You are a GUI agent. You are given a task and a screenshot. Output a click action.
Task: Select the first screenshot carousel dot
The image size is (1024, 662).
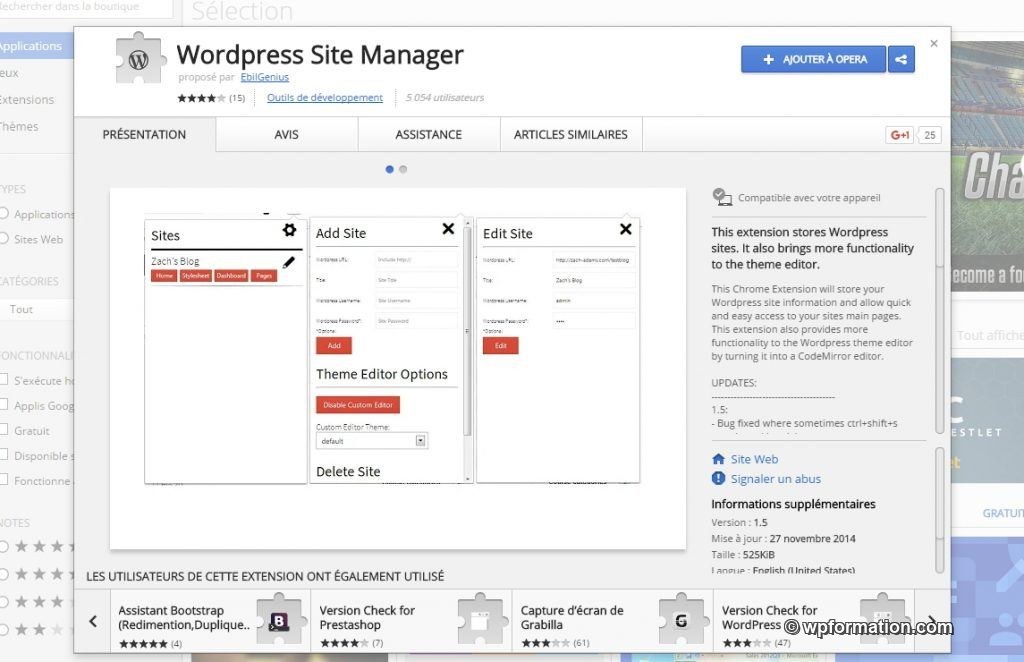click(x=389, y=169)
